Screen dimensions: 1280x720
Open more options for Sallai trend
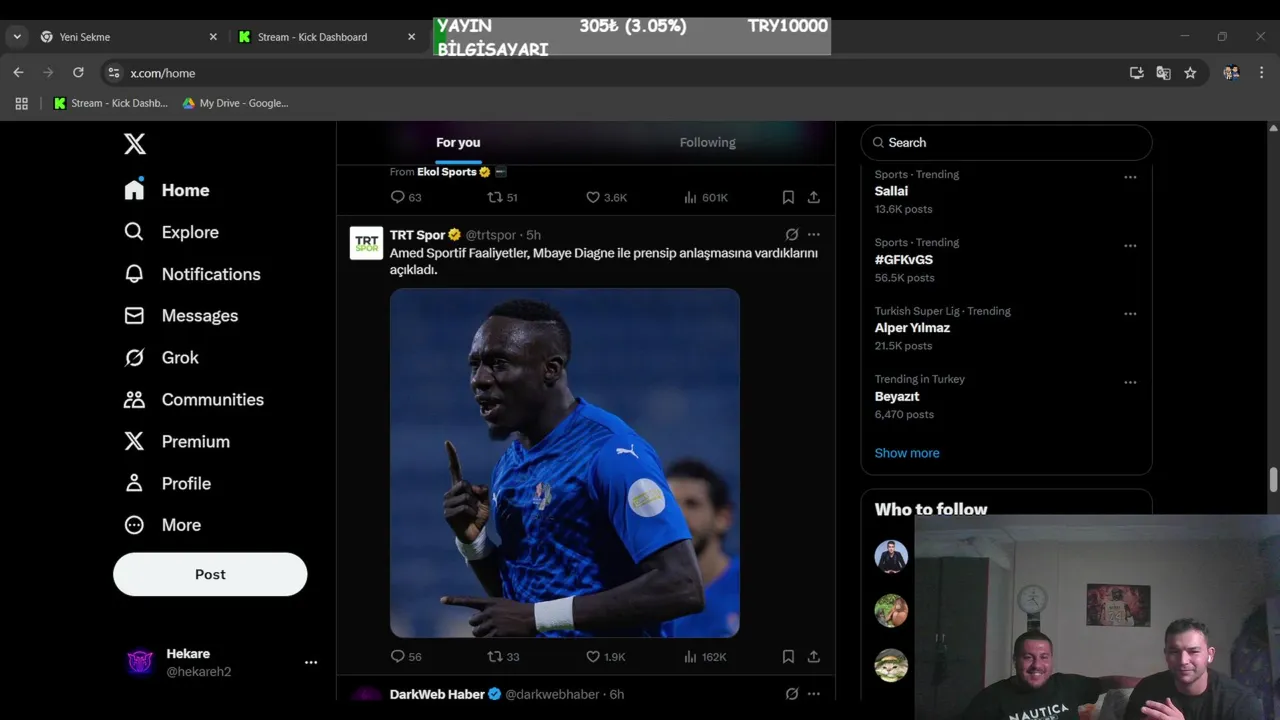pyautogui.click(x=1130, y=177)
